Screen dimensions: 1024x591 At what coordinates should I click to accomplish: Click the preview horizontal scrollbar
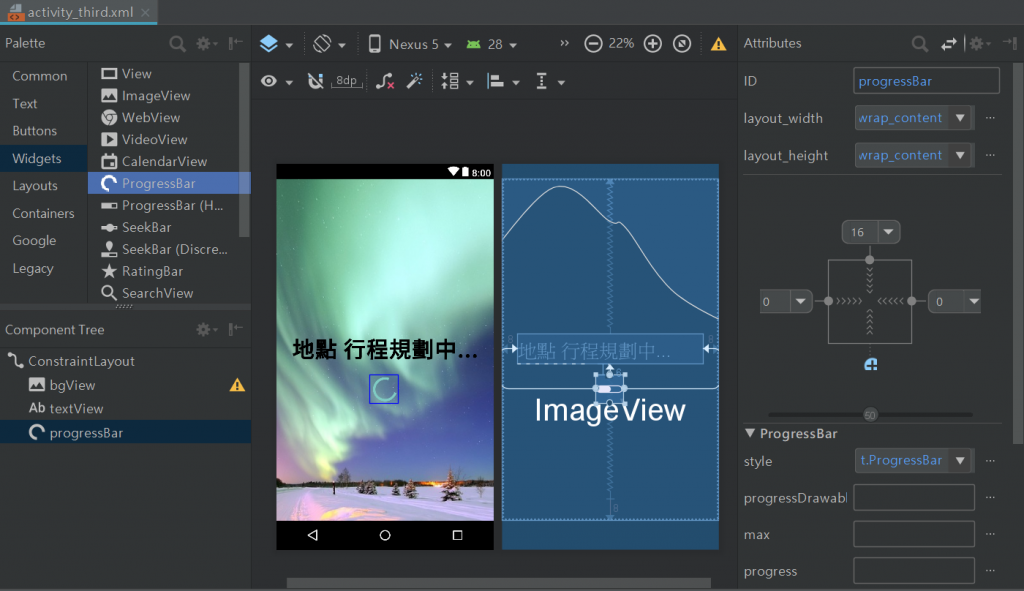[498, 583]
